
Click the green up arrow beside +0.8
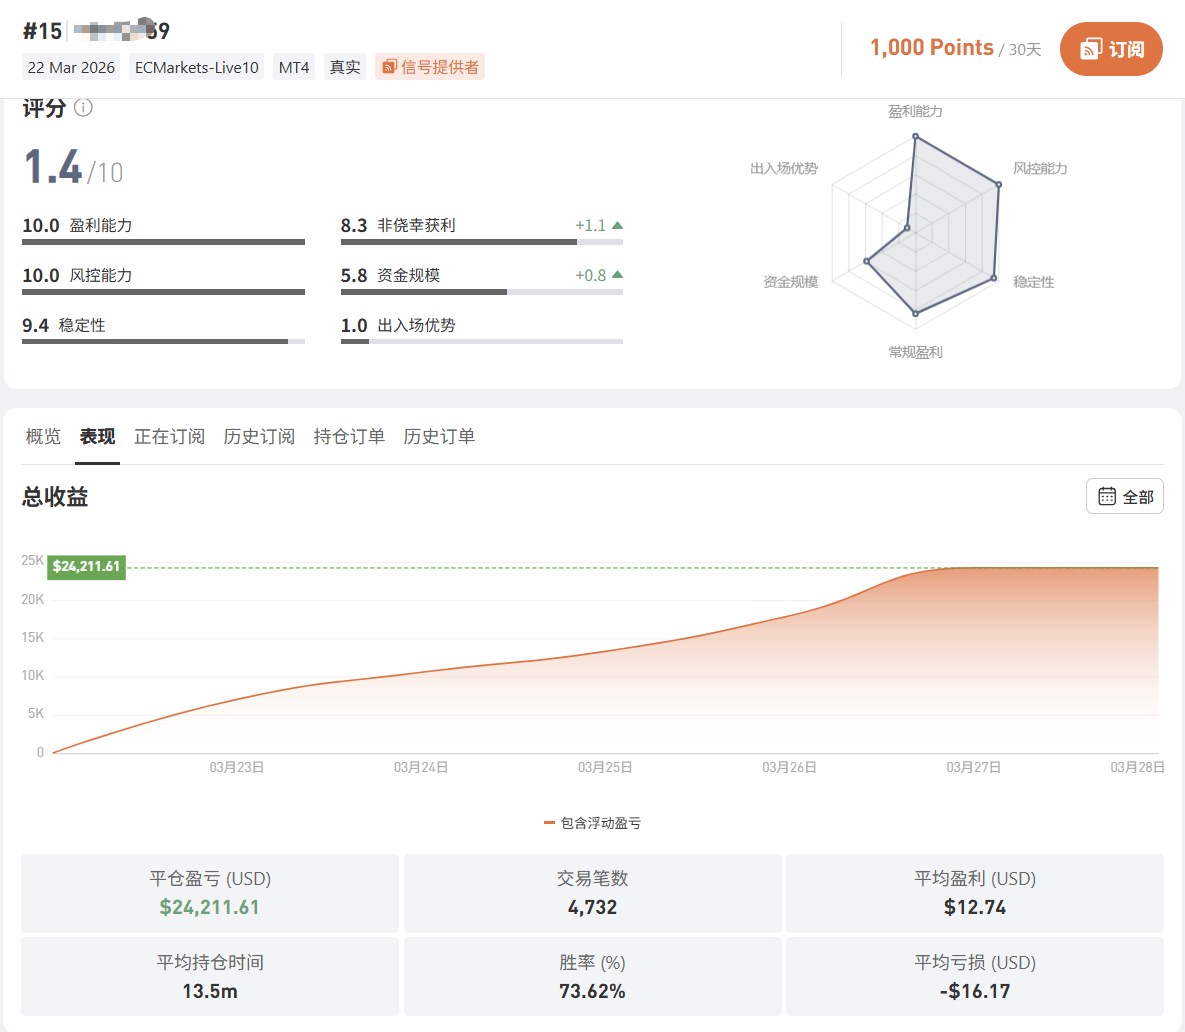tap(617, 275)
